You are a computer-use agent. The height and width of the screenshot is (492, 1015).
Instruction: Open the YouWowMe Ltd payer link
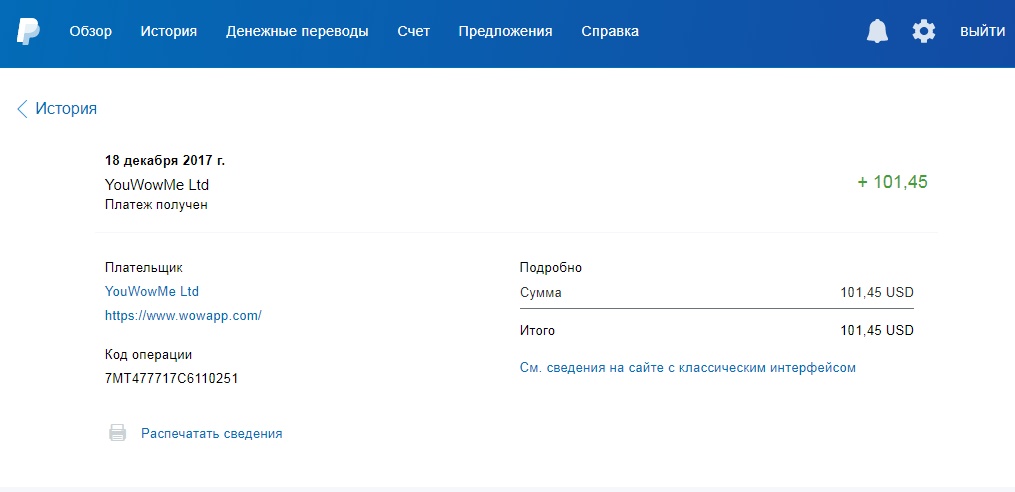click(x=152, y=291)
